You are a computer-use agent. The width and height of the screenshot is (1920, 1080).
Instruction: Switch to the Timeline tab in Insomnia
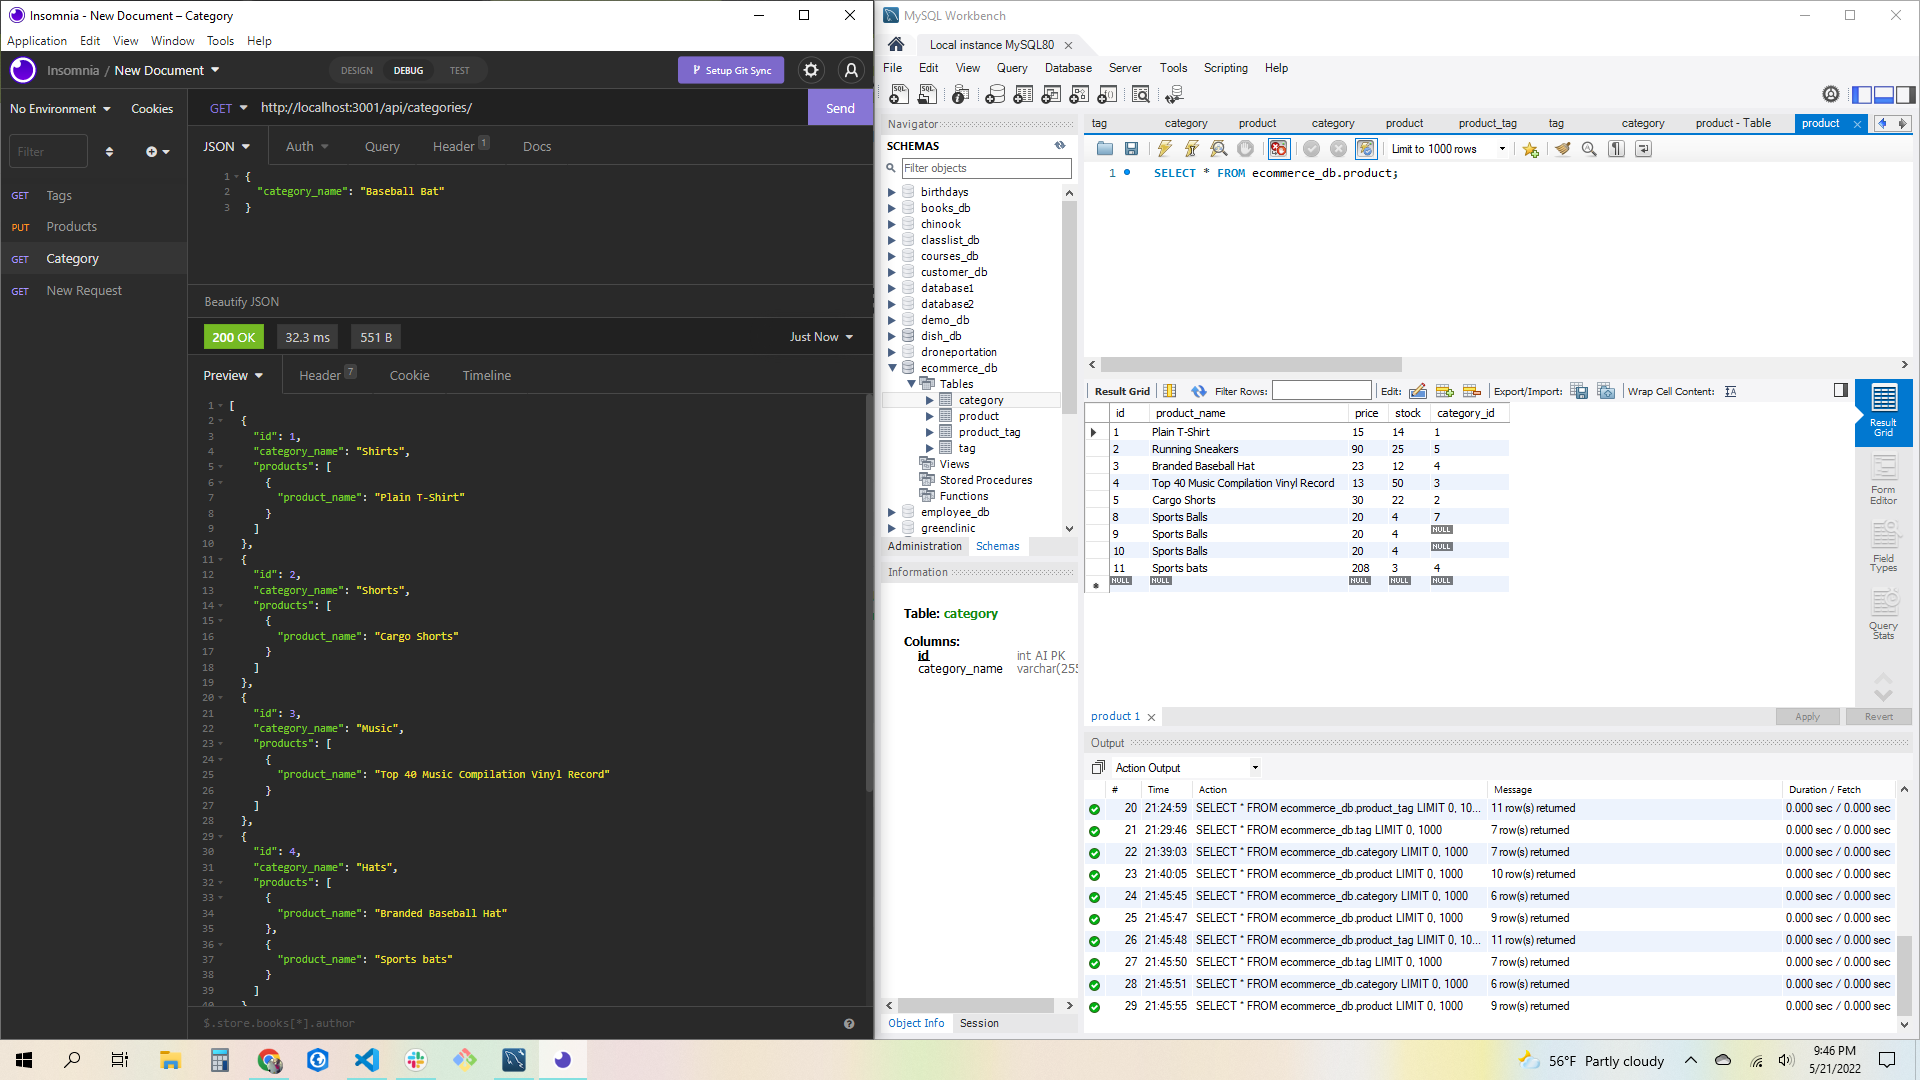point(486,375)
